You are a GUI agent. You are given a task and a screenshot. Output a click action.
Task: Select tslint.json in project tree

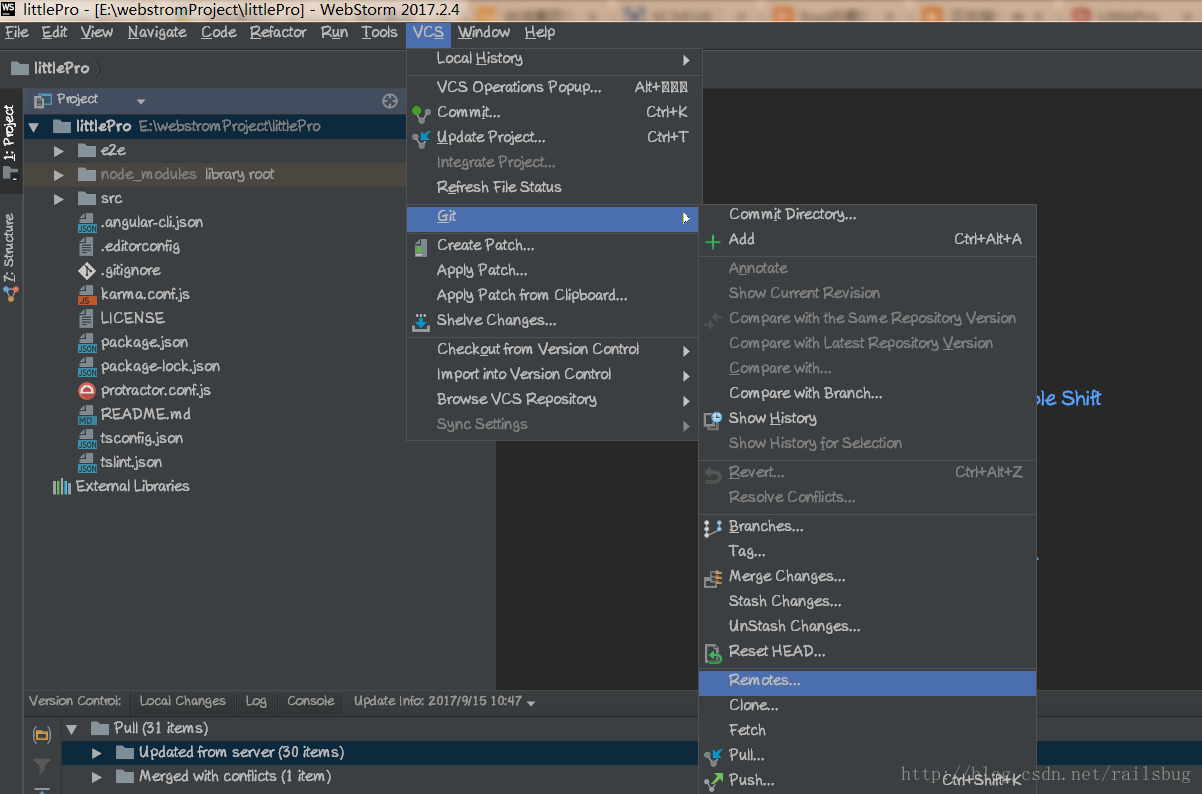coord(131,462)
